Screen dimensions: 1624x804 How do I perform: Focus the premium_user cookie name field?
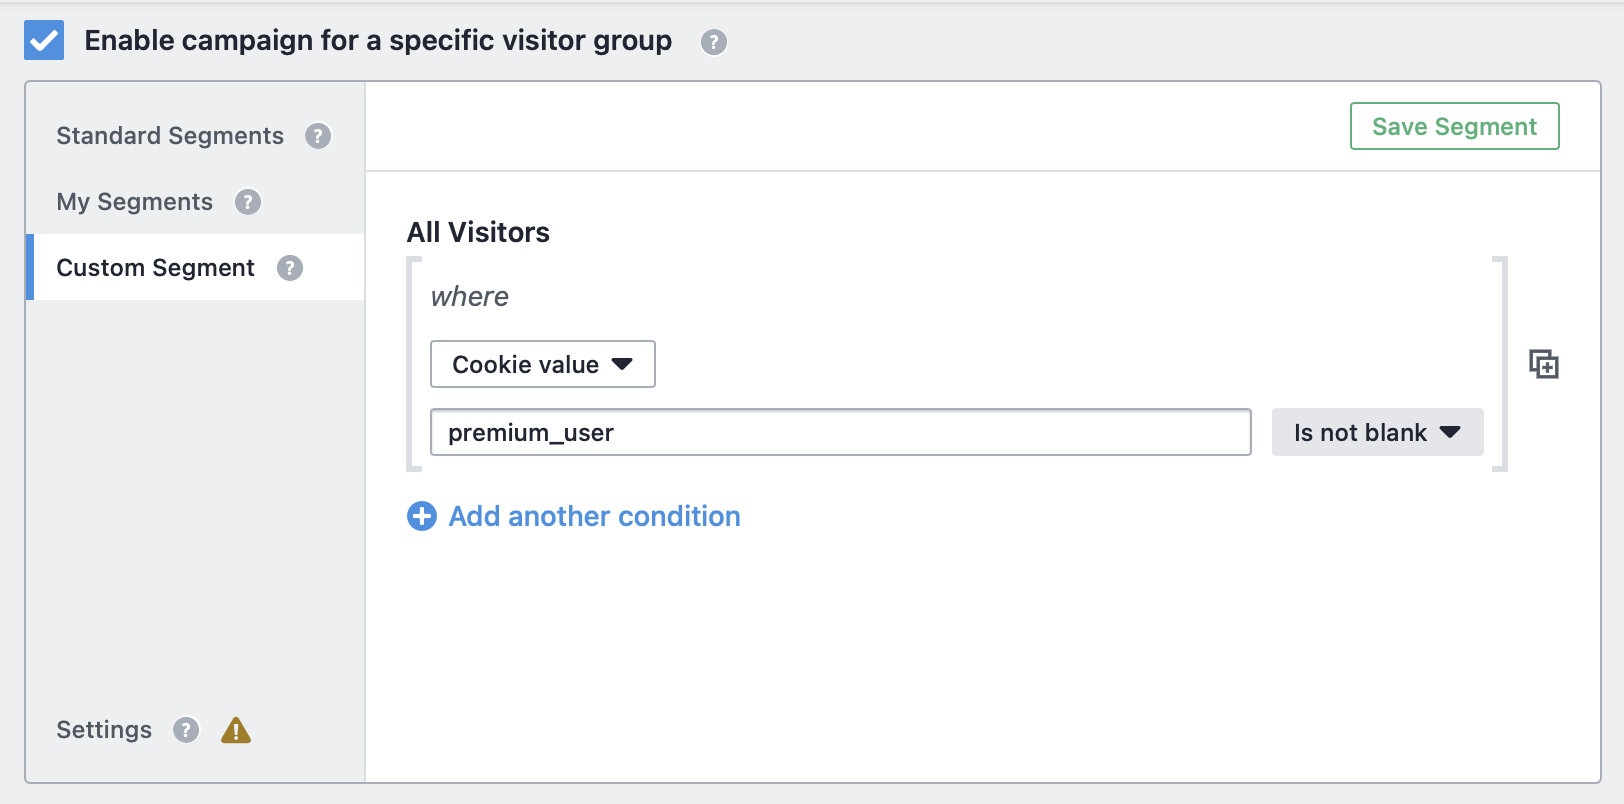pyautogui.click(x=840, y=432)
